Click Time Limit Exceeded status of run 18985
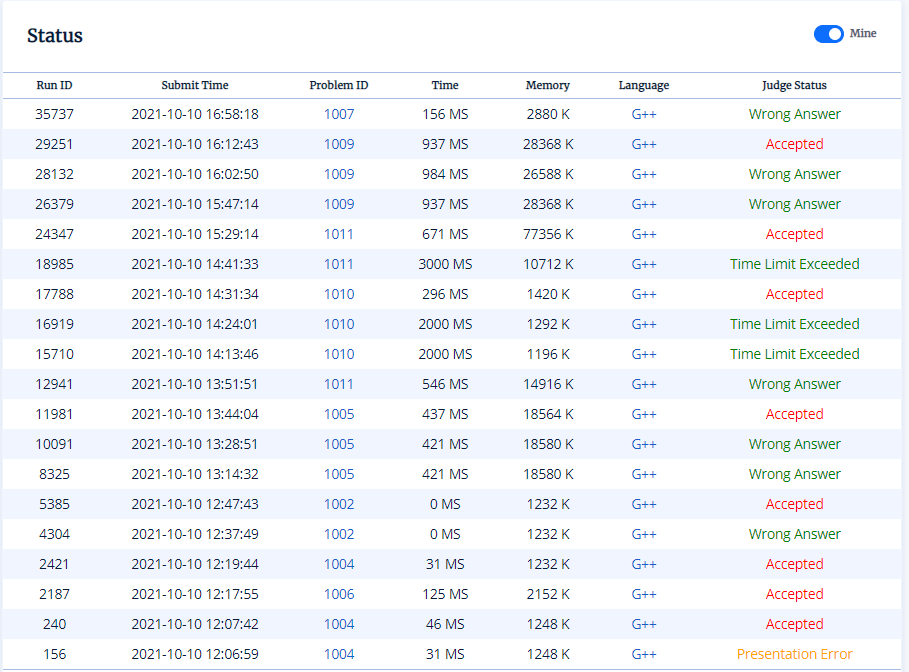The image size is (909, 672). point(794,264)
